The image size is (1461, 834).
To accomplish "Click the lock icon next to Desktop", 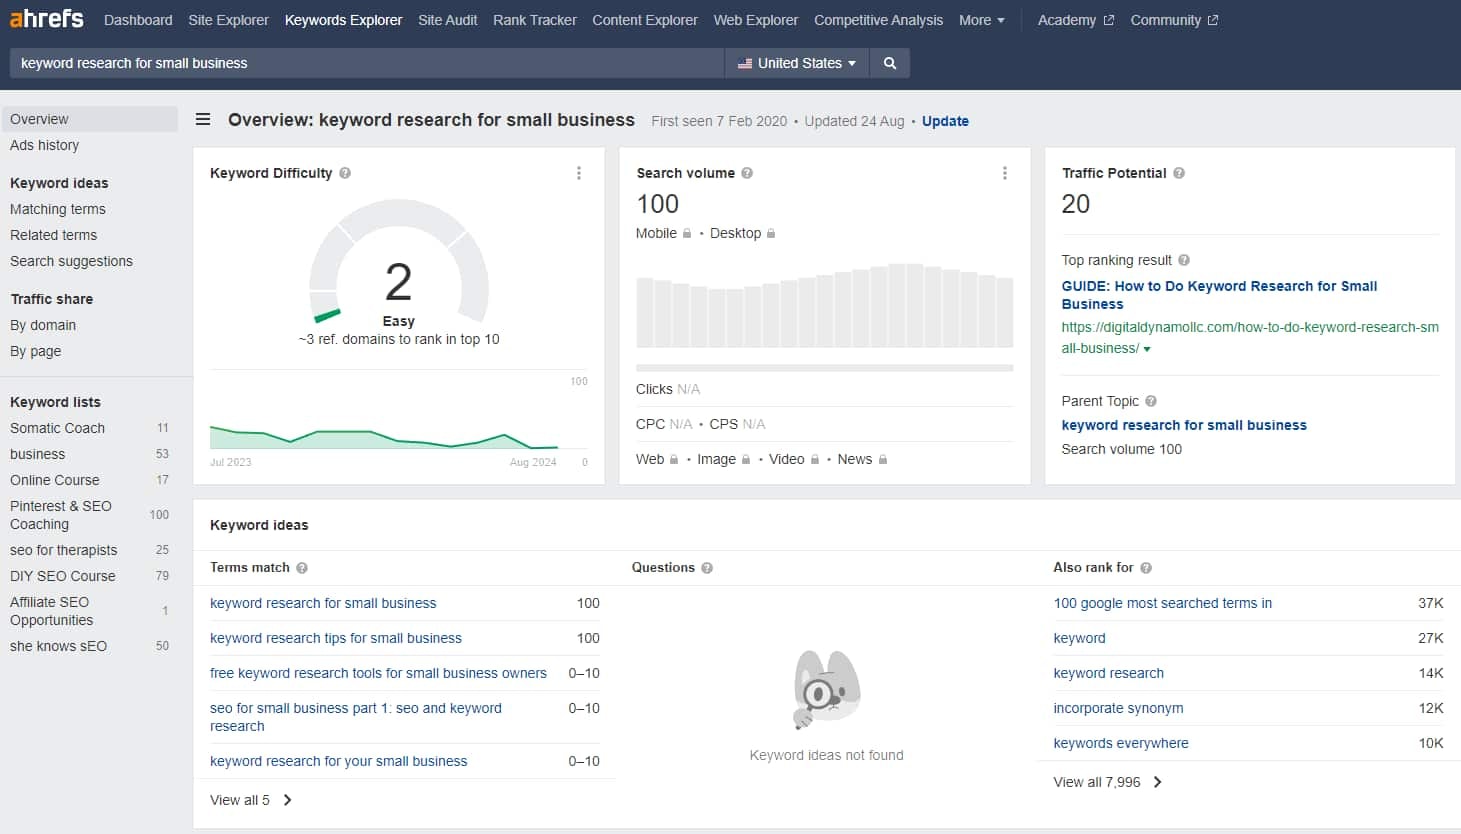I will pos(771,234).
